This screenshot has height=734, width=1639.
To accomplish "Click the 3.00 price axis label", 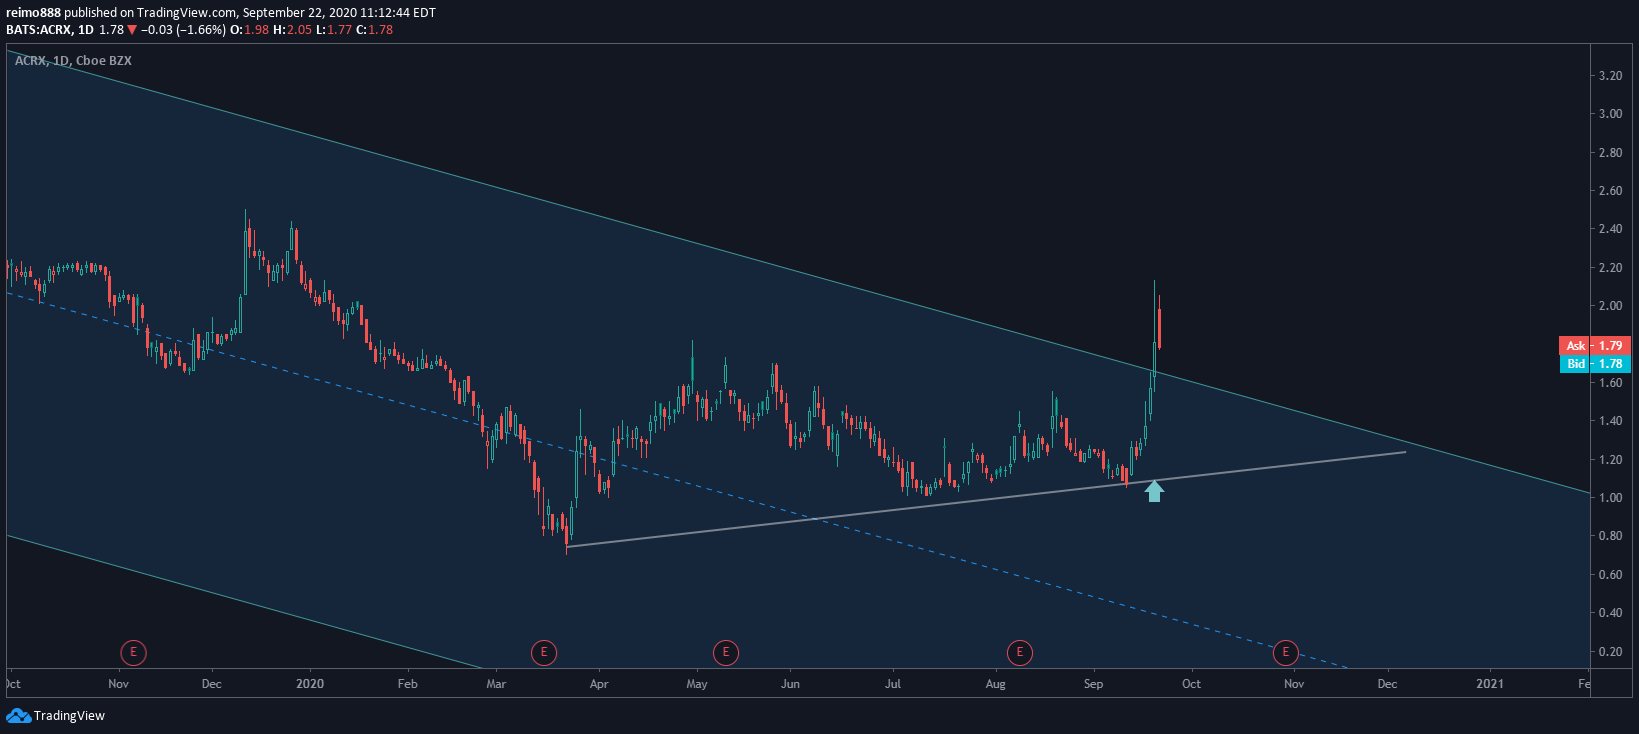I will click(1610, 114).
